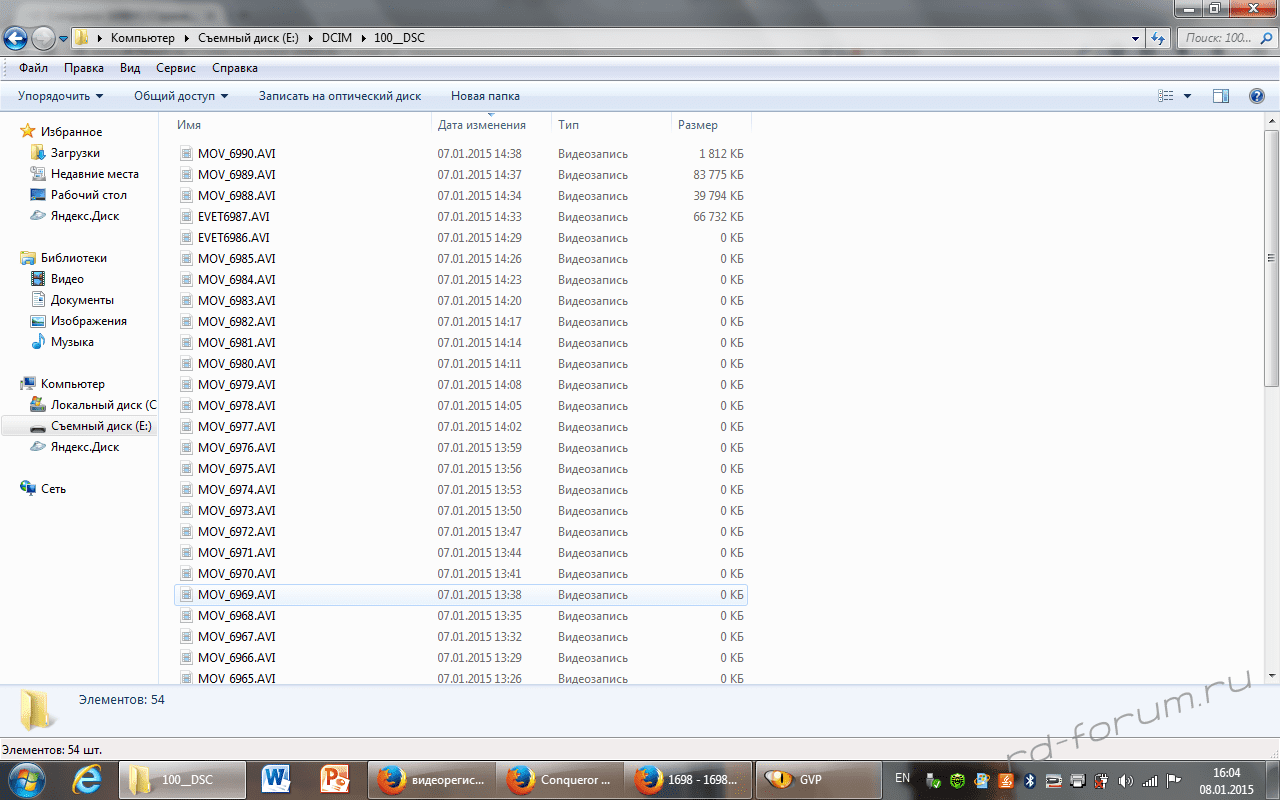Open Microsoft Word from the taskbar
Image resolution: width=1280 pixels, height=800 pixels.
(x=275, y=779)
